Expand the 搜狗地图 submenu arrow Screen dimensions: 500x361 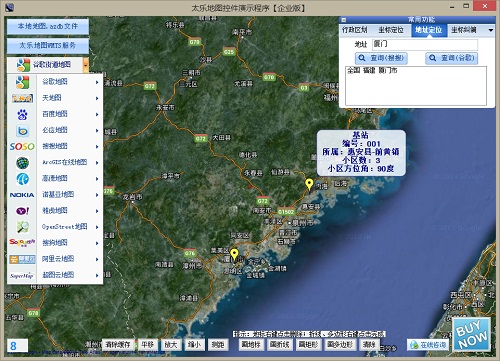(x=97, y=243)
